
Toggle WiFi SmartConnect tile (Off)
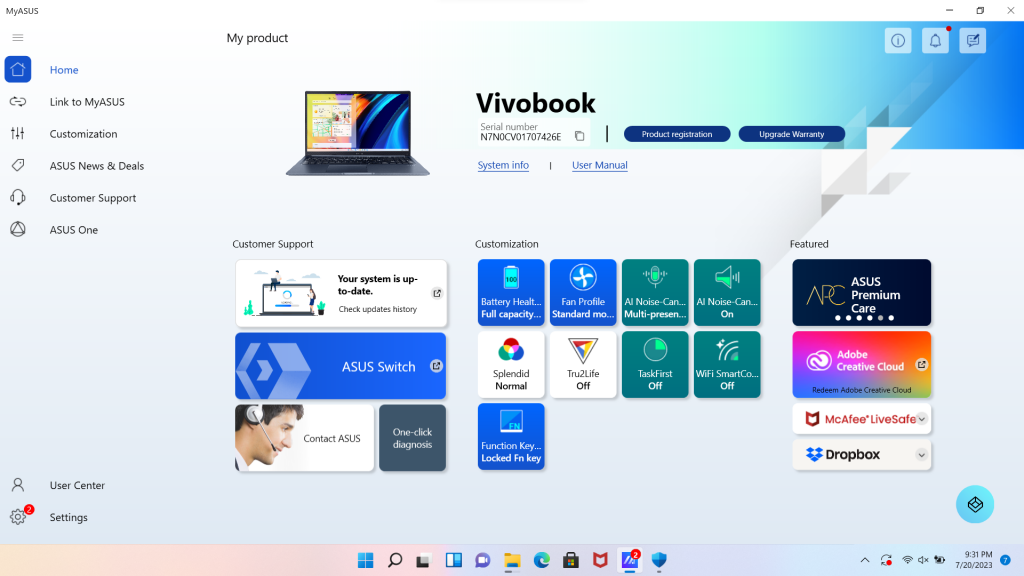pos(727,364)
